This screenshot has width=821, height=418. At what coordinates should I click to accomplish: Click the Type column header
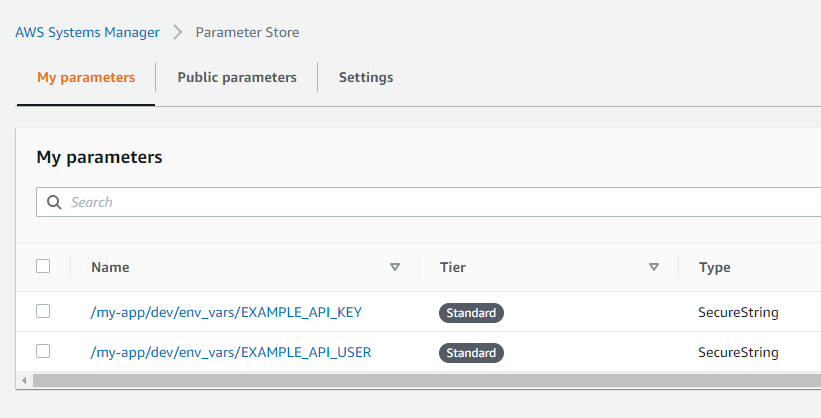point(715,267)
